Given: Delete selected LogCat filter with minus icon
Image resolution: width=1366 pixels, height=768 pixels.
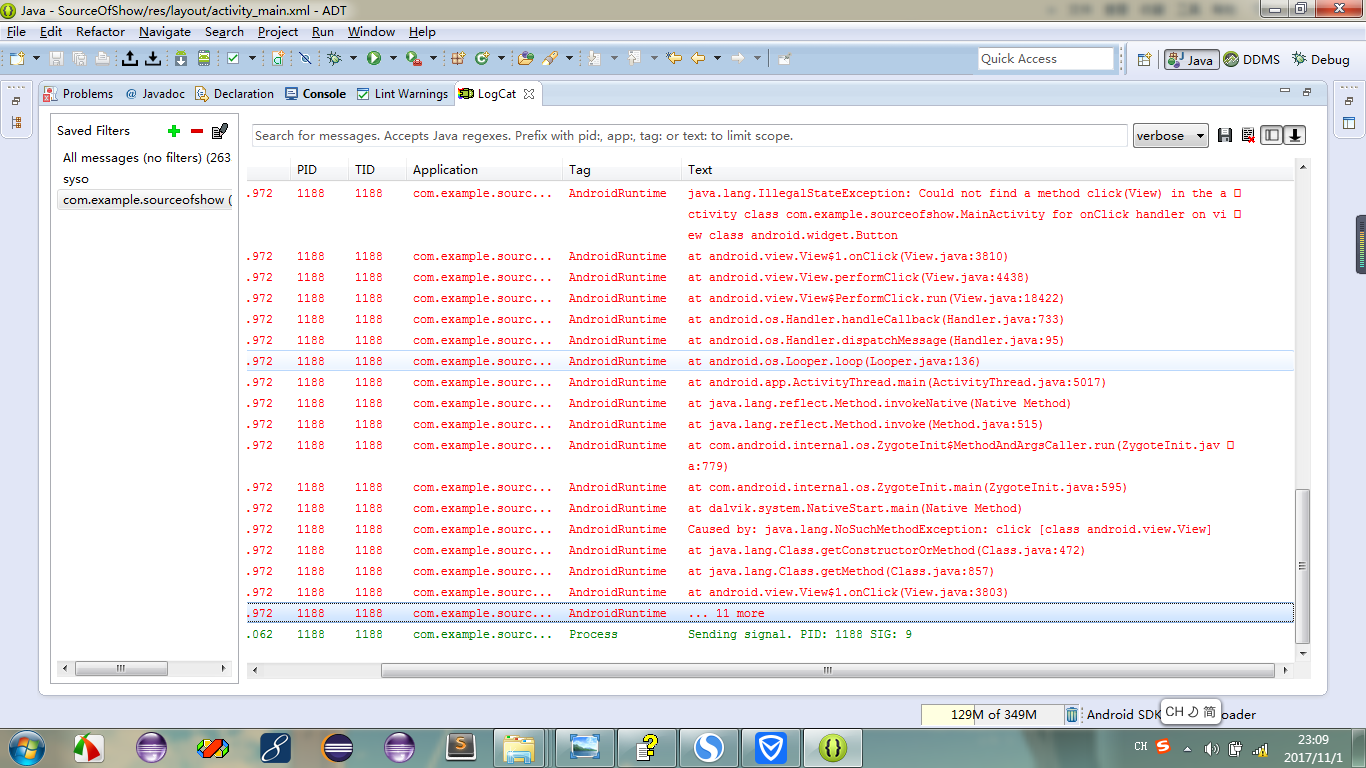Looking at the screenshot, I should tap(197, 131).
